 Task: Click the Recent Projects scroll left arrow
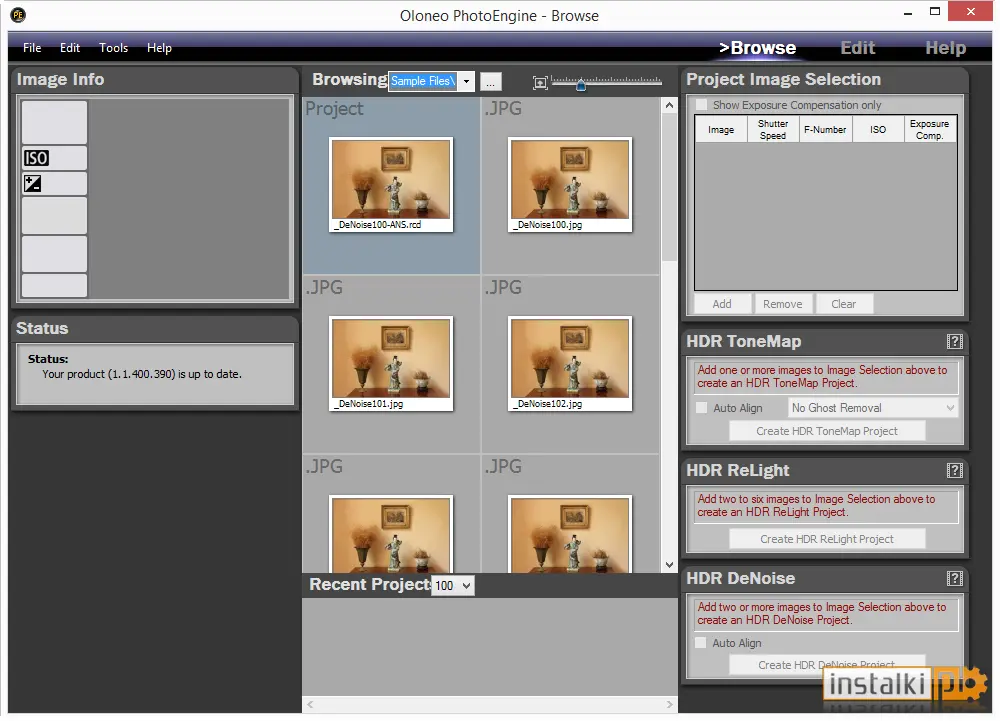click(311, 704)
